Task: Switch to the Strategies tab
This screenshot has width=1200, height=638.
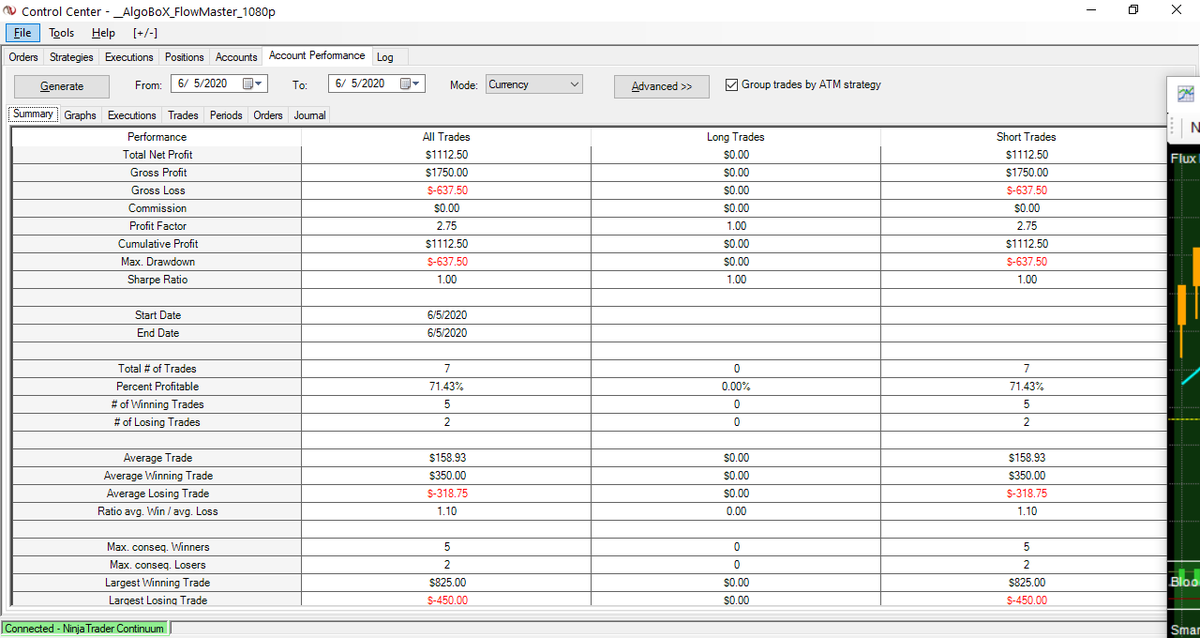Action: pyautogui.click(x=72, y=57)
